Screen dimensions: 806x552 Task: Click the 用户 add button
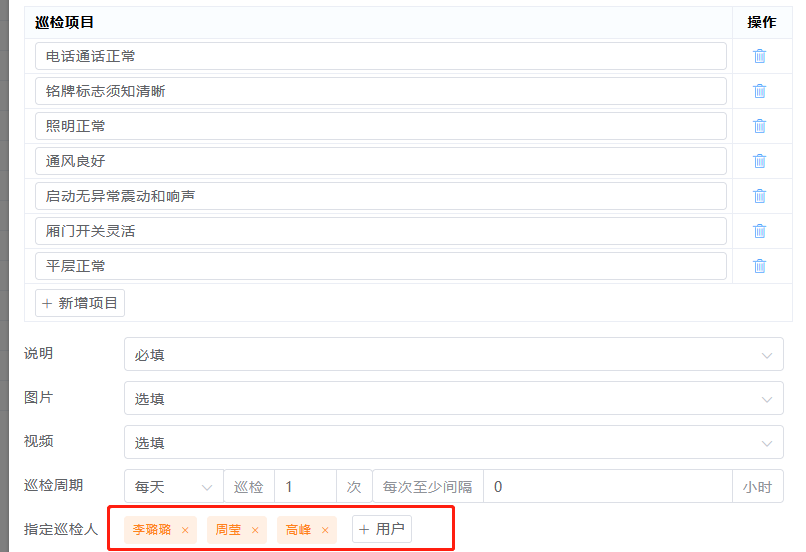[x=381, y=529]
